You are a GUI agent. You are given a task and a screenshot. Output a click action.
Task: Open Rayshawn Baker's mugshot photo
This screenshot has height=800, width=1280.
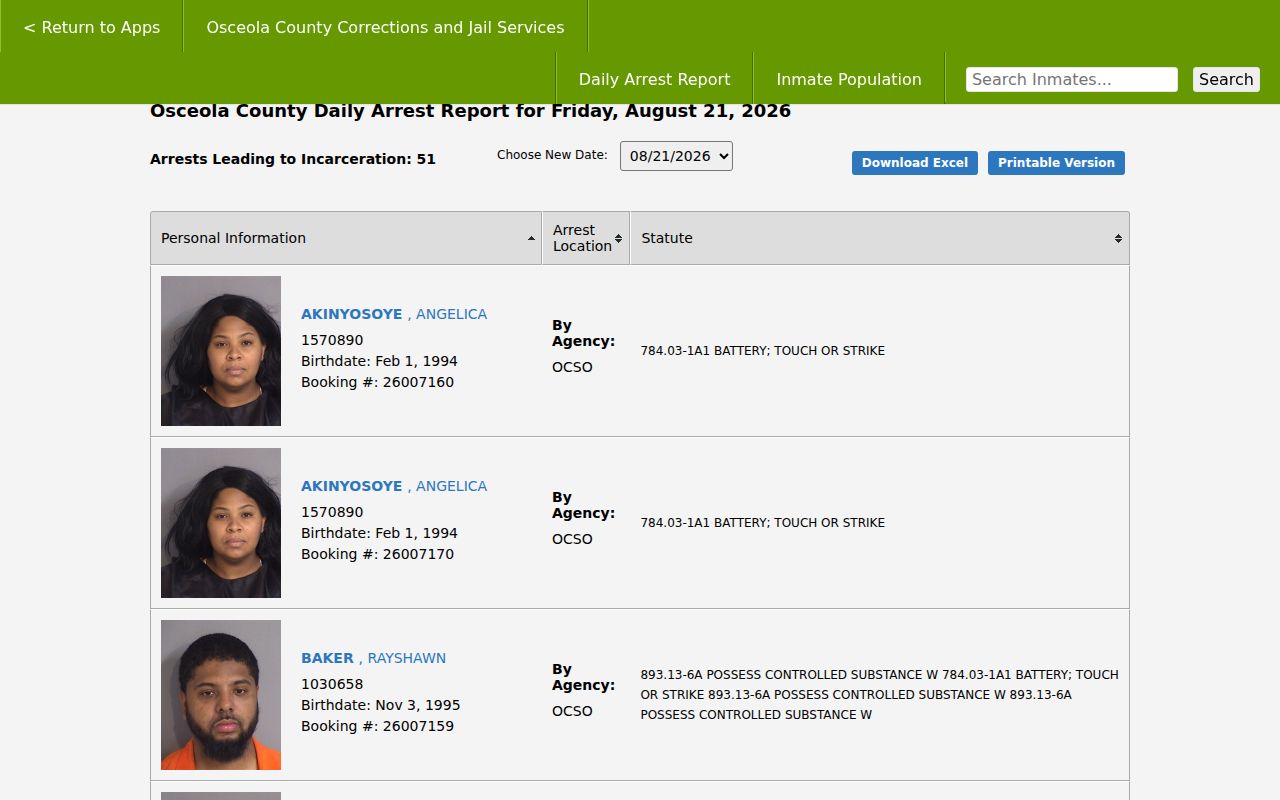[x=221, y=695]
